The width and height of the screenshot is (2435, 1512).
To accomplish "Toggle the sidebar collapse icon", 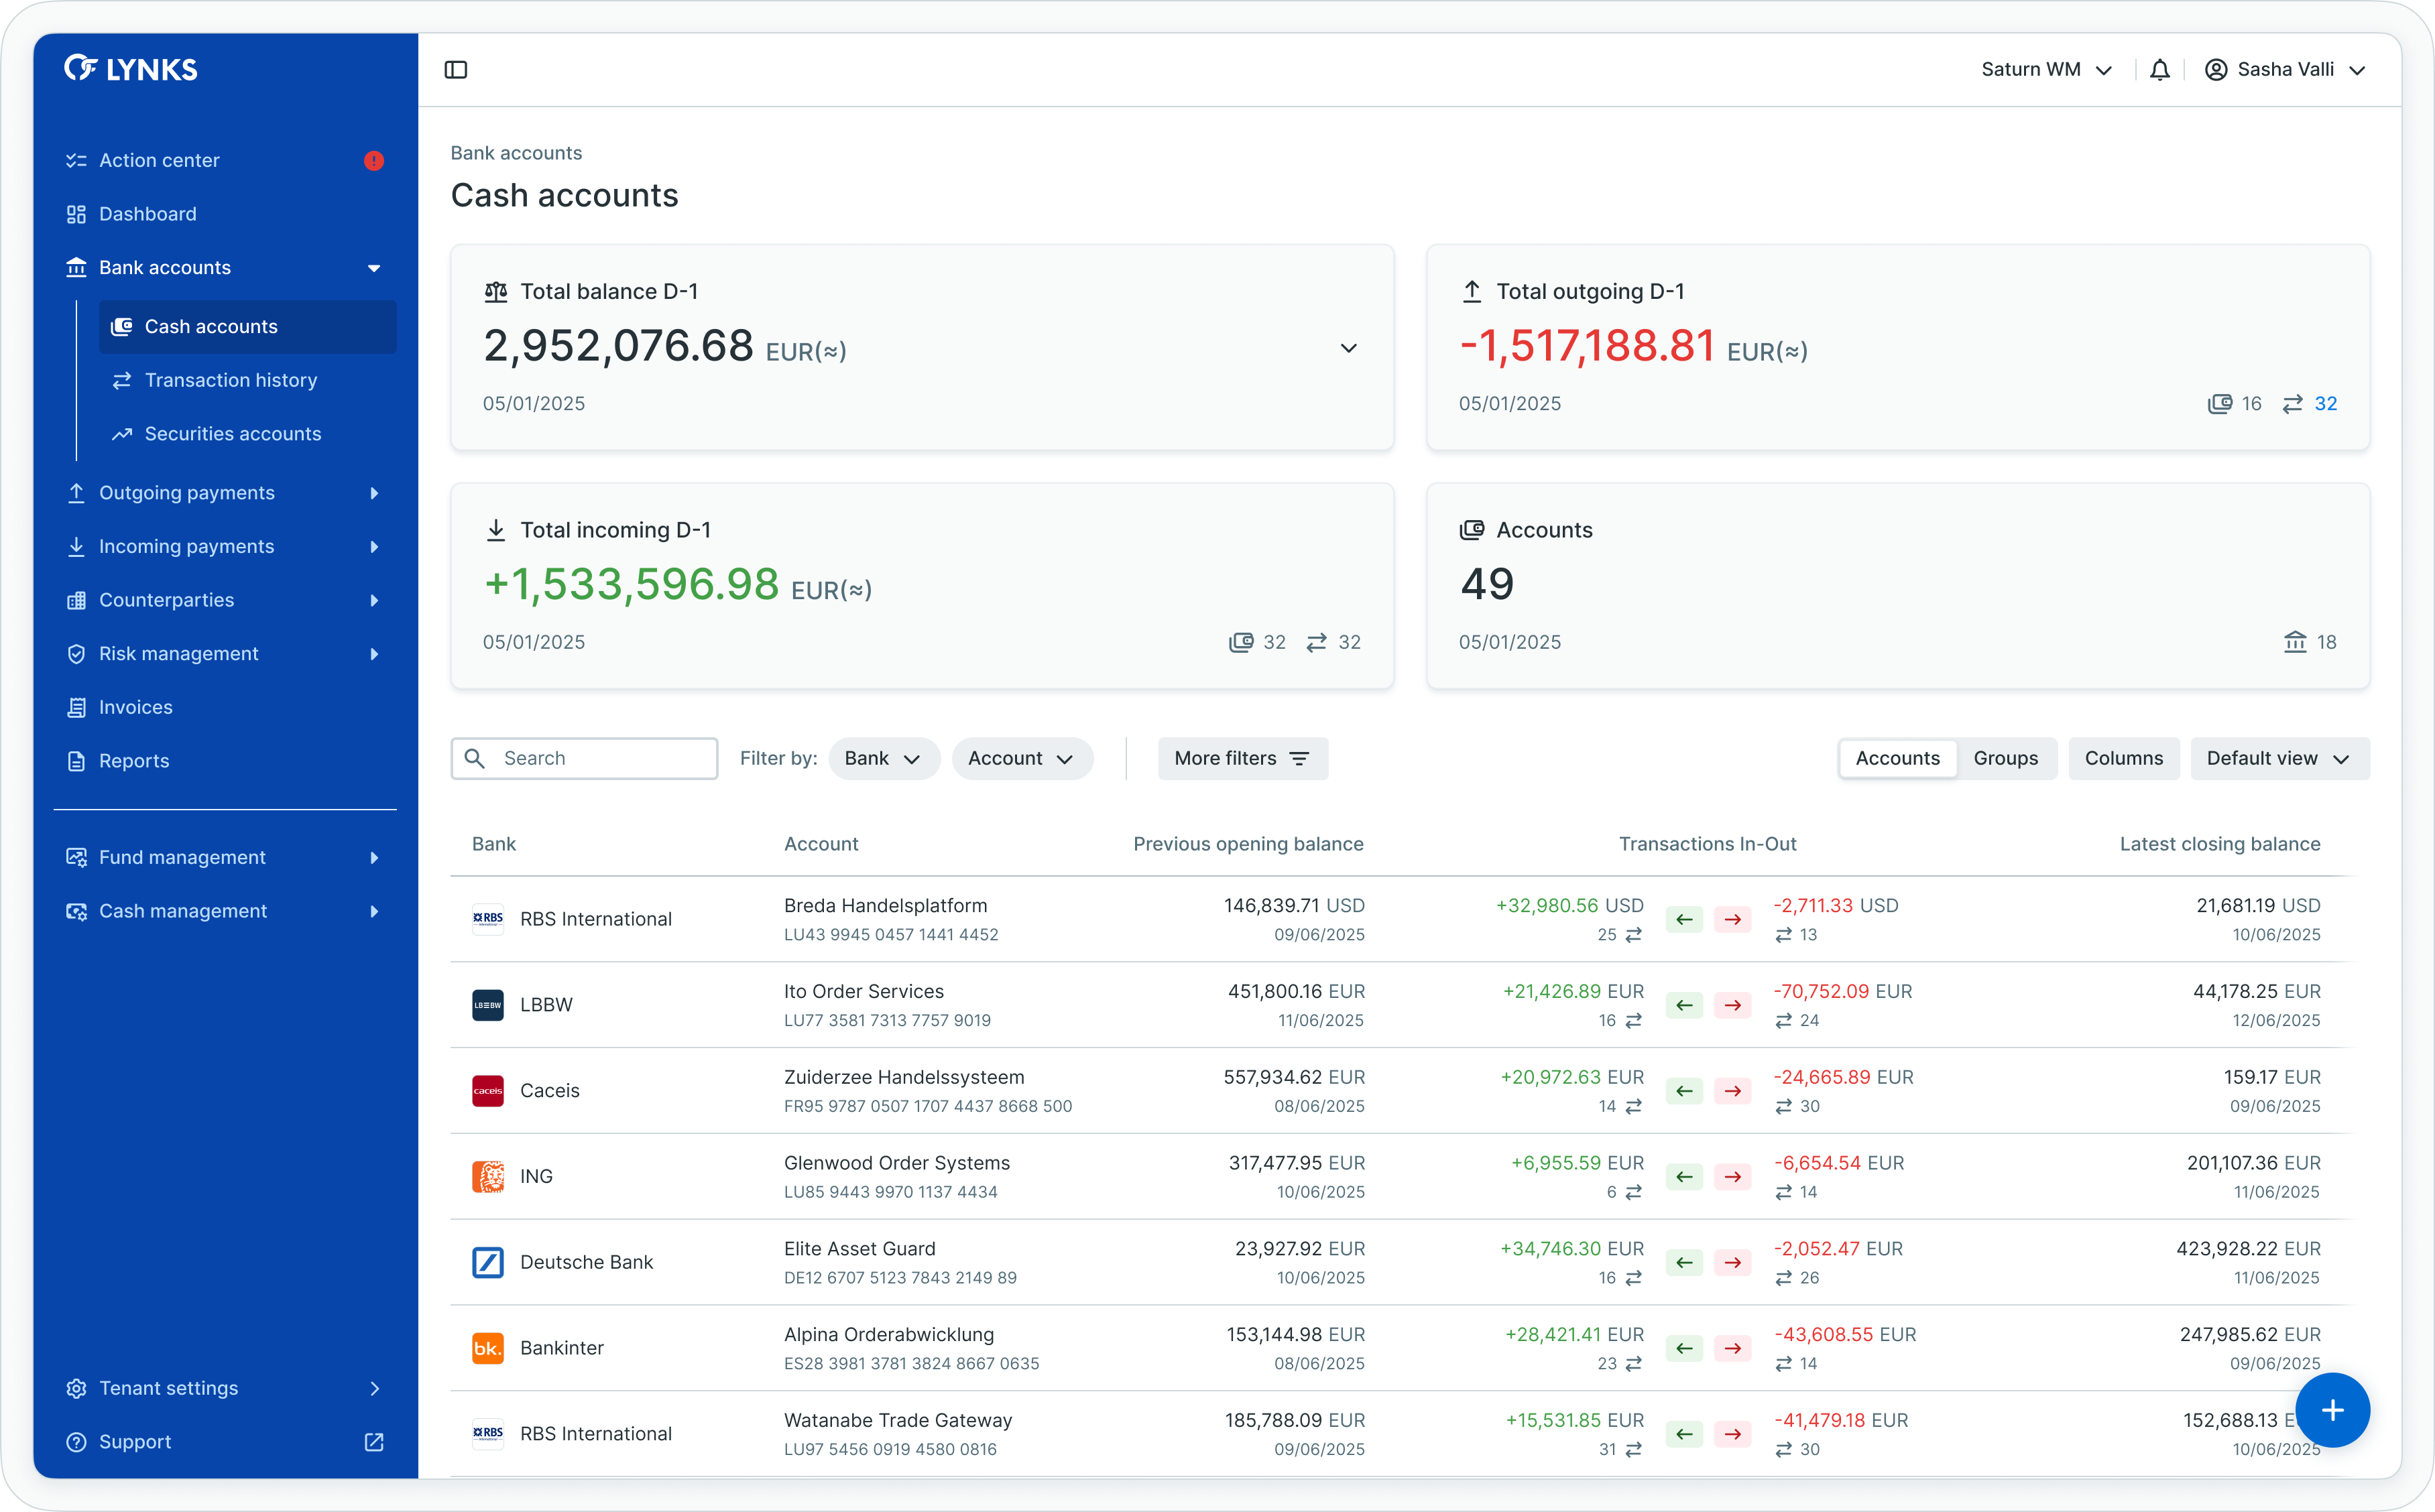I will (x=455, y=70).
